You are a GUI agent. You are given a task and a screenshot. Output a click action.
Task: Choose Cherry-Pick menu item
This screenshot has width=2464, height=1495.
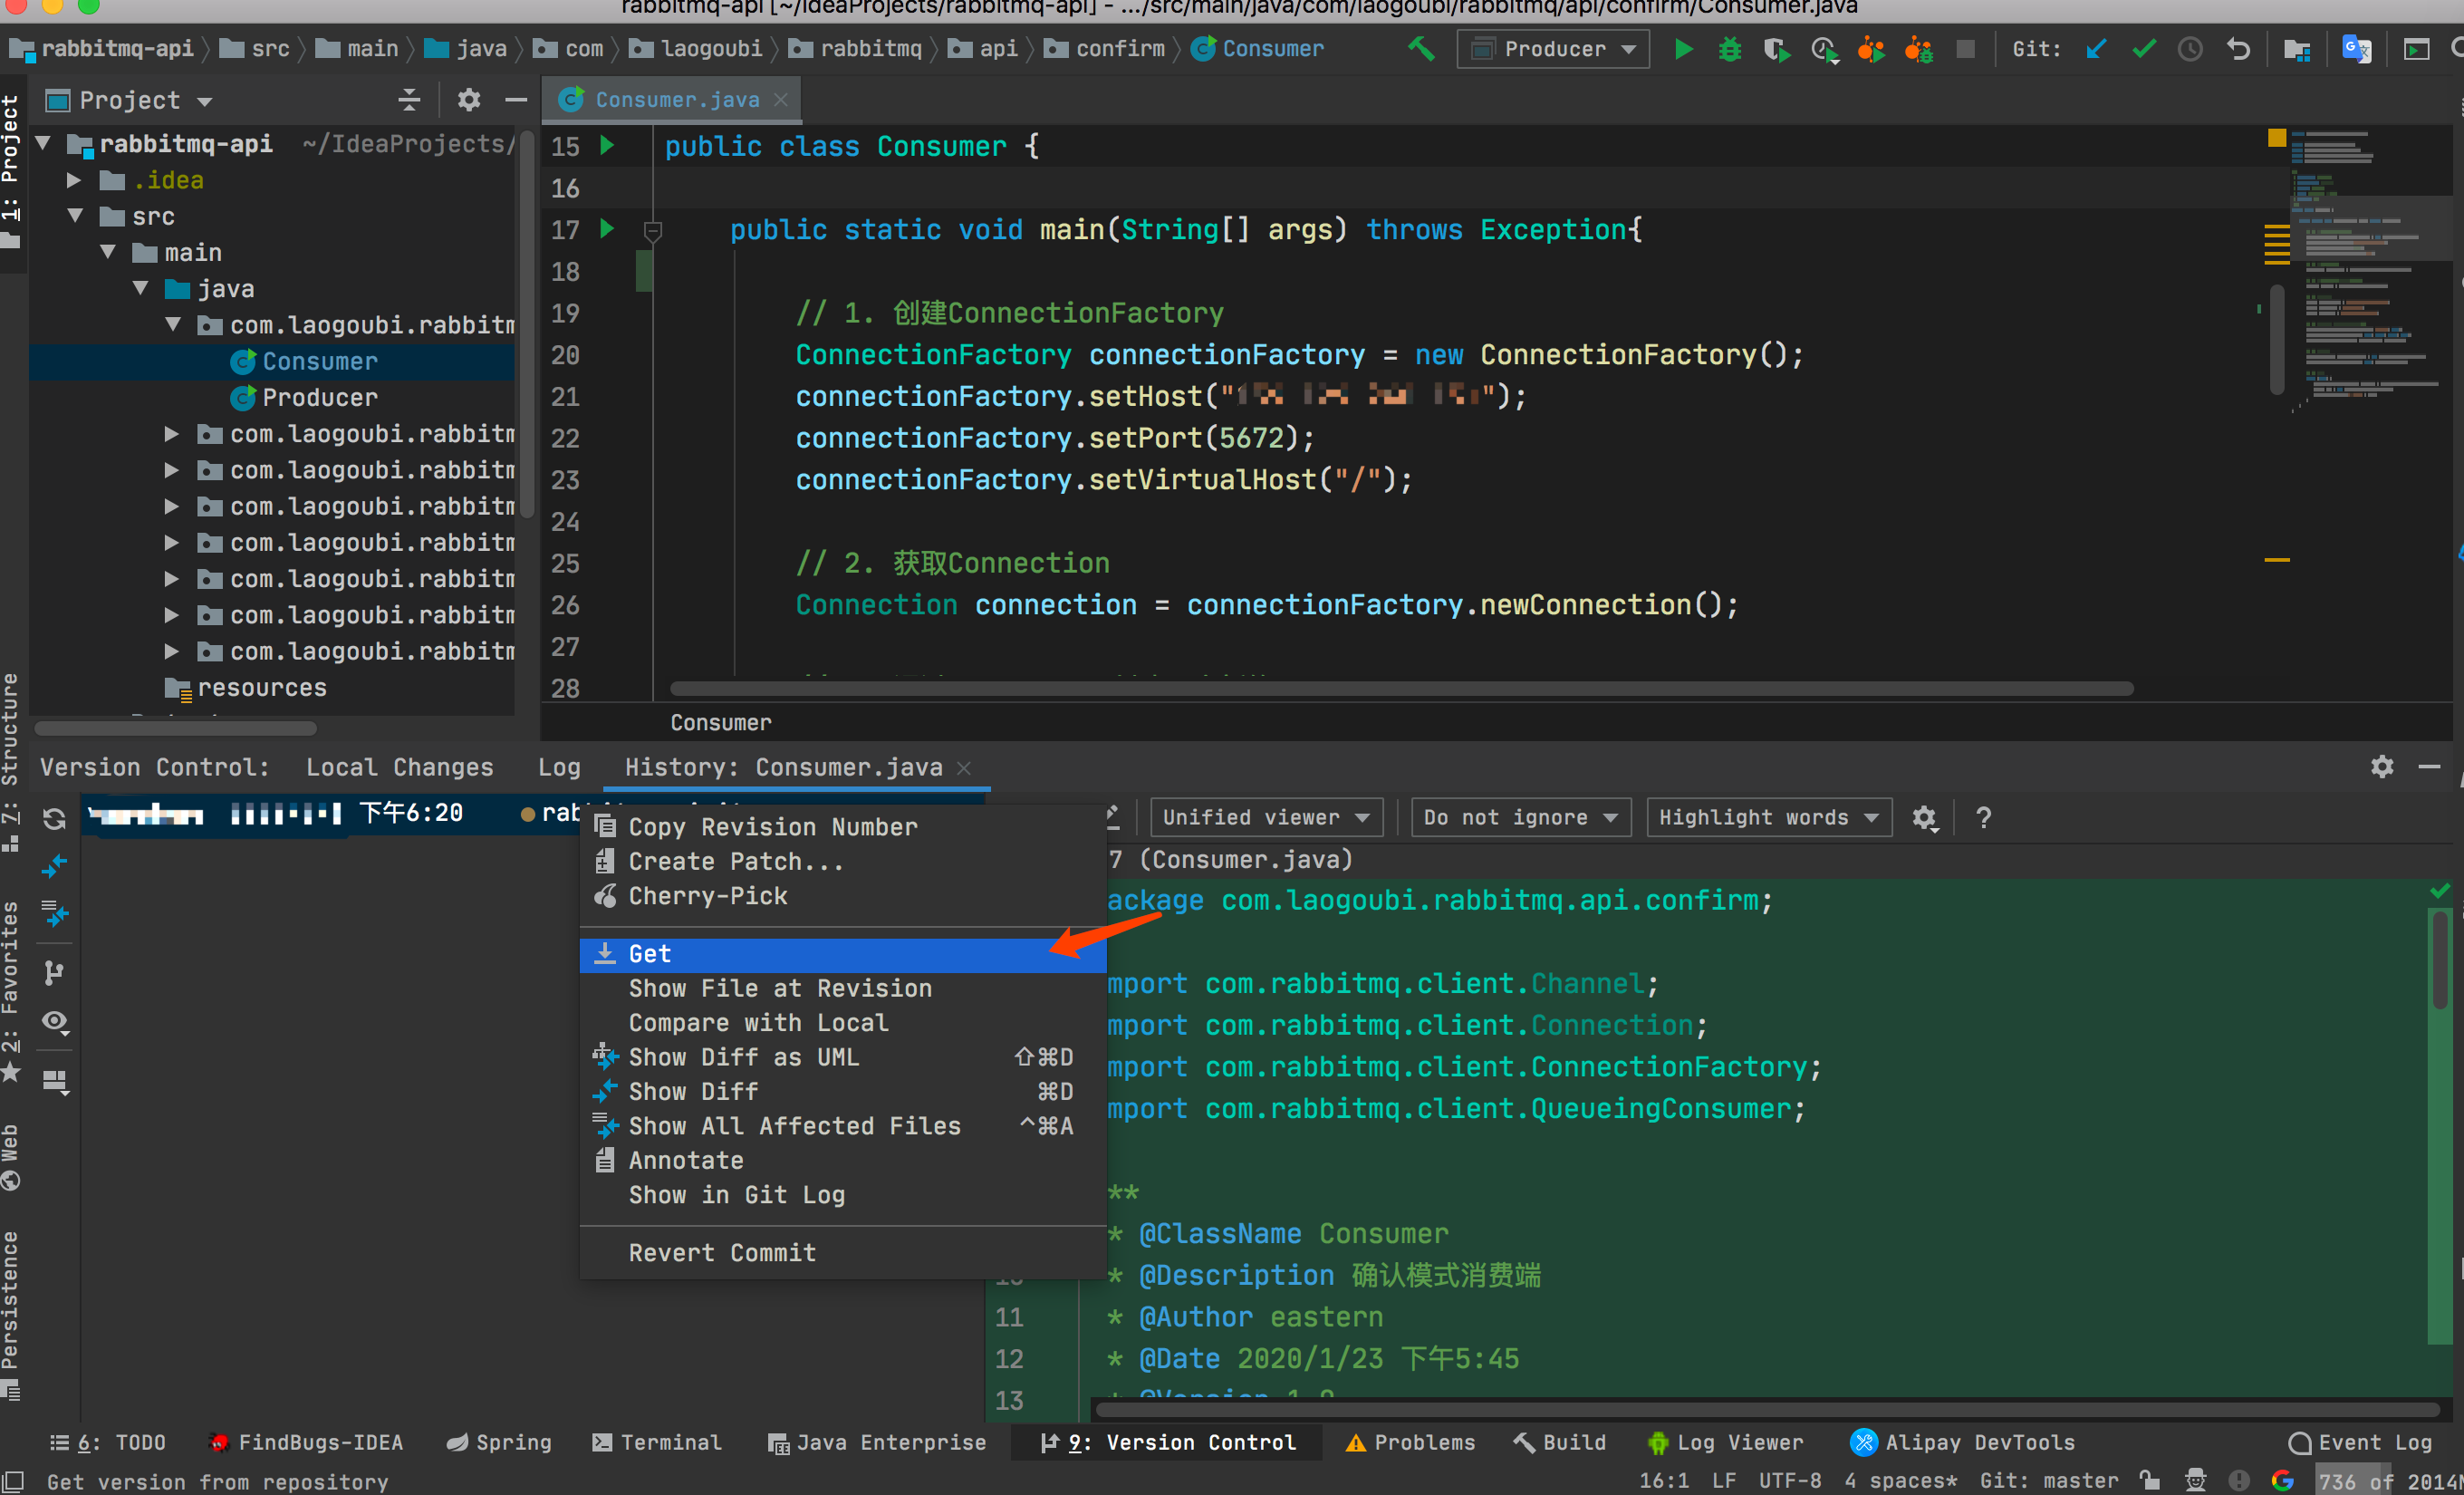(843, 896)
